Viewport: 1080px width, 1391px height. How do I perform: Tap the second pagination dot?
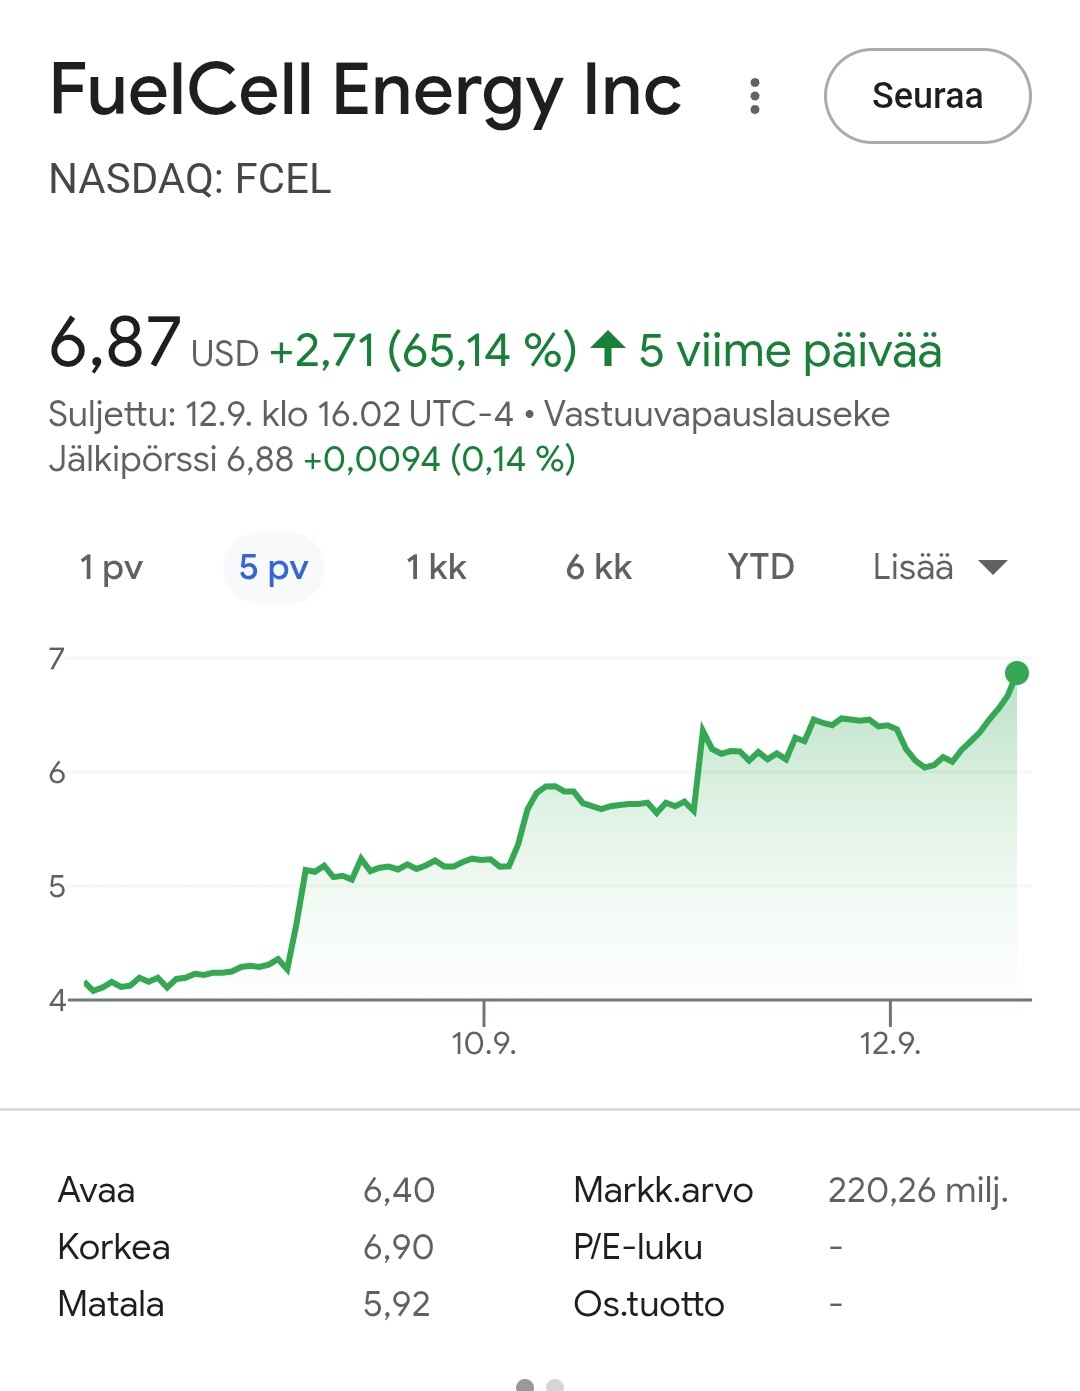555,1385
